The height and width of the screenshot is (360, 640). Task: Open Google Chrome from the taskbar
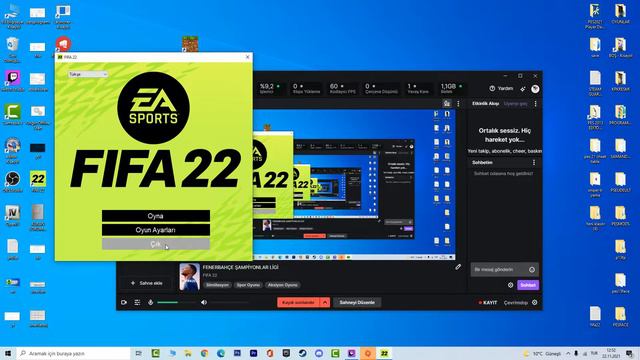(x=204, y=353)
